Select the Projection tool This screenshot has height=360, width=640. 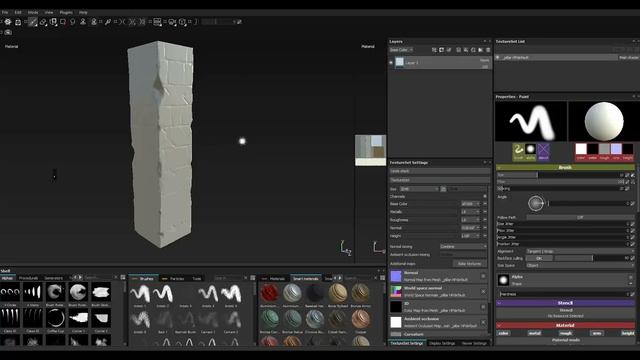53,22
